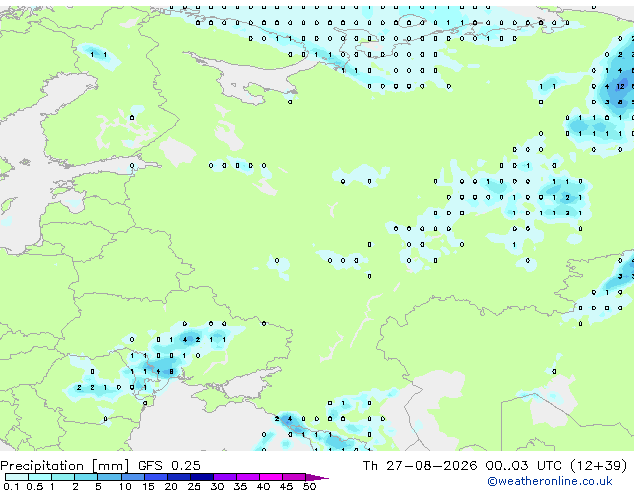634x490 pixels.
Task: Click the '12' precipitation value on map
Action: pos(620,87)
